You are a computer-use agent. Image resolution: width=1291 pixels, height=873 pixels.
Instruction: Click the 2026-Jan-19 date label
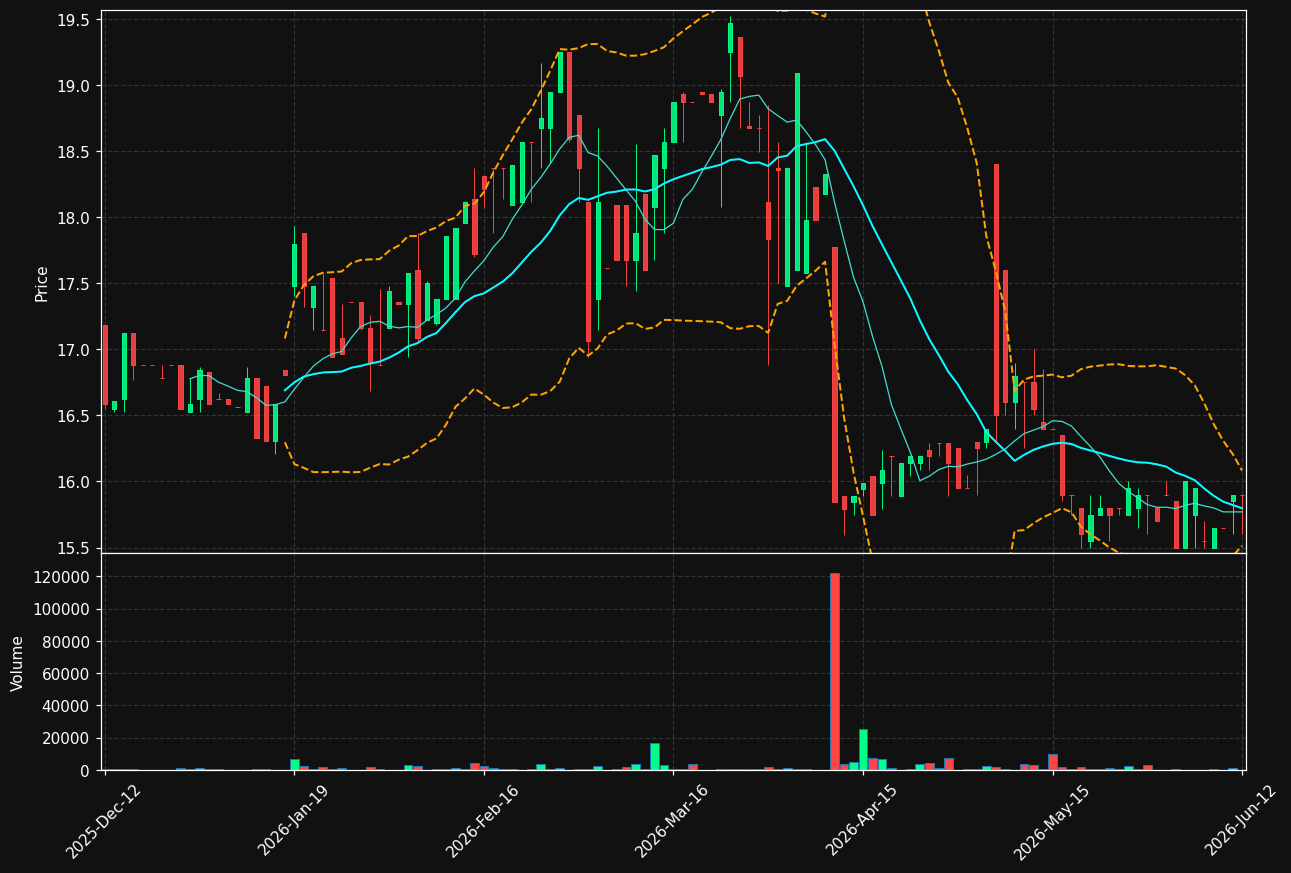293,821
